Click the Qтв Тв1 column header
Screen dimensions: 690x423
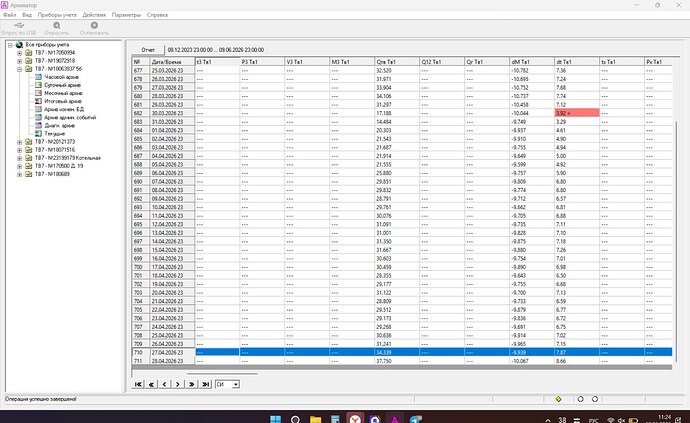pyautogui.click(x=396, y=62)
